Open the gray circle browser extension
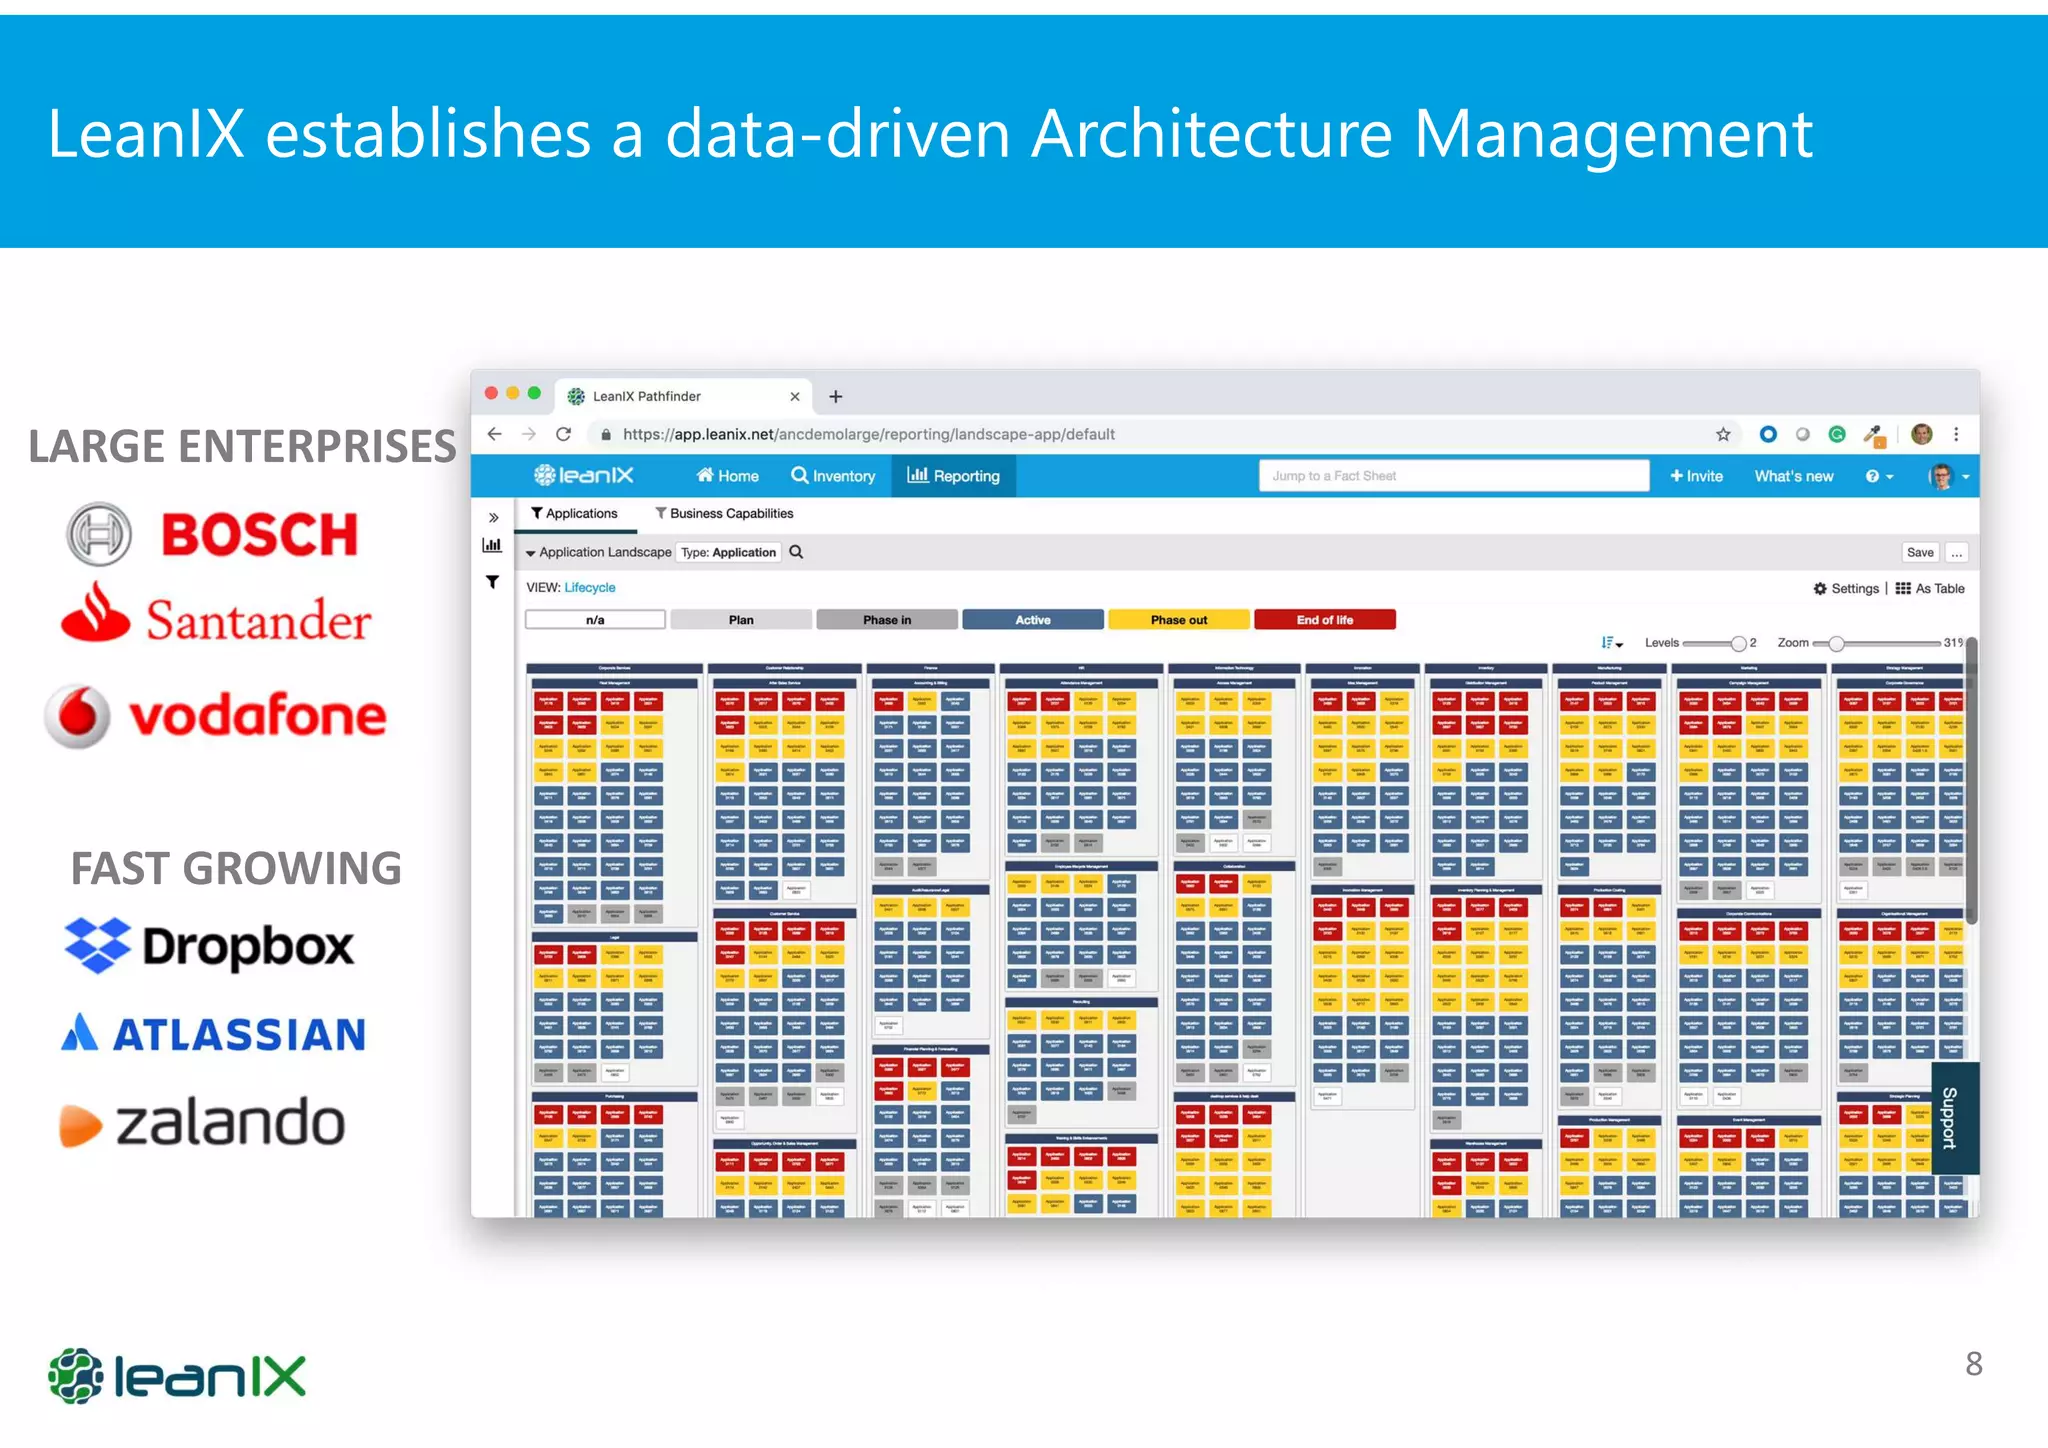Viewport: 2048px width, 1448px height. [1803, 434]
